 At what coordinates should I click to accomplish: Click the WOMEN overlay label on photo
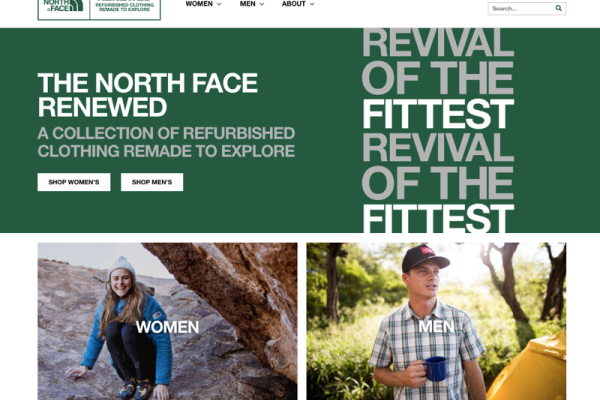[167, 327]
